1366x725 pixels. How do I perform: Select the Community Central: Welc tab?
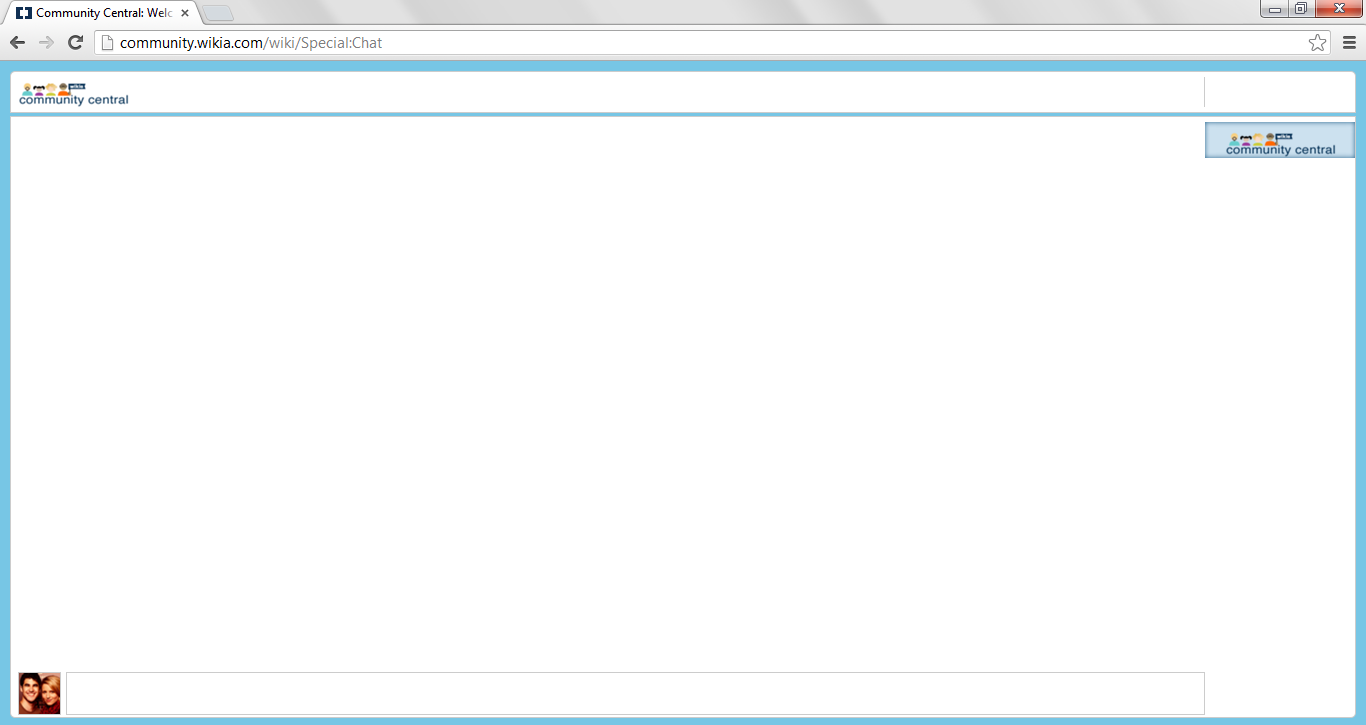click(103, 13)
